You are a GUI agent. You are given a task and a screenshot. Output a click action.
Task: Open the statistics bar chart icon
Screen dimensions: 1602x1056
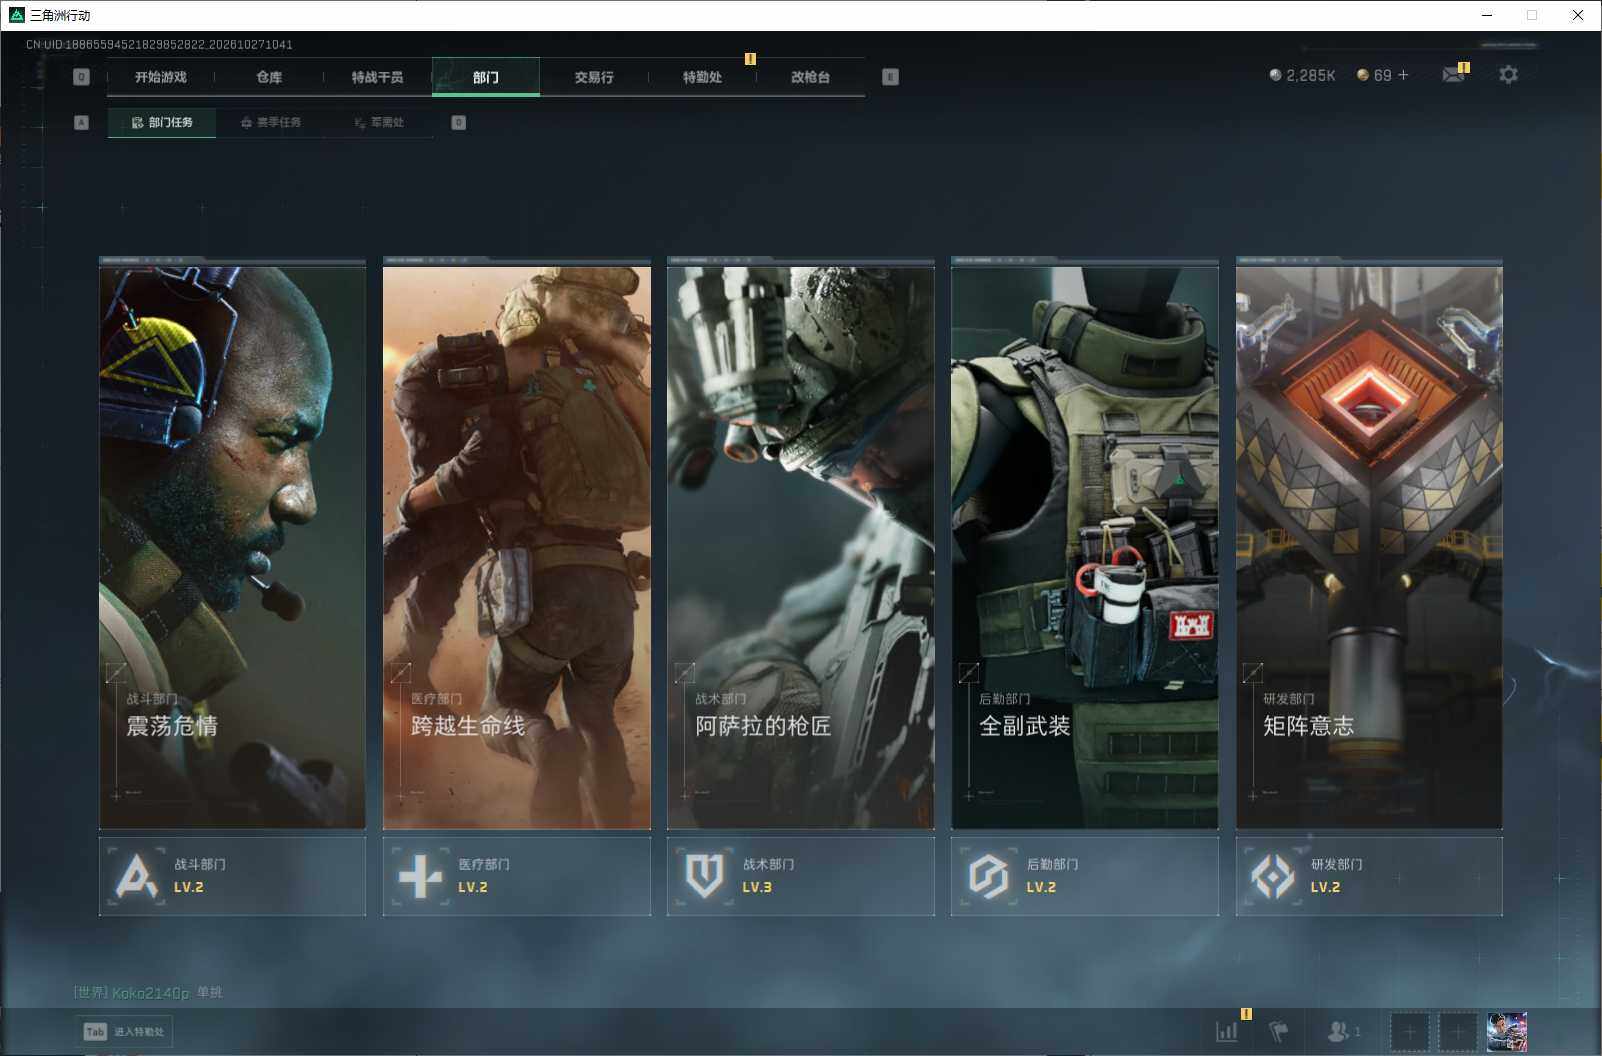click(1227, 1031)
